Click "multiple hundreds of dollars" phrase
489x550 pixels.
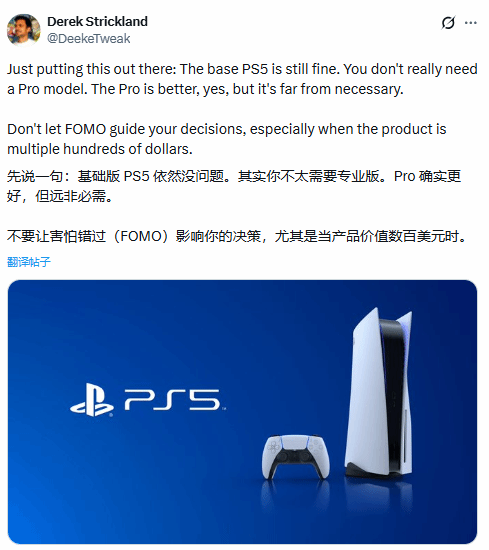(x=98, y=149)
